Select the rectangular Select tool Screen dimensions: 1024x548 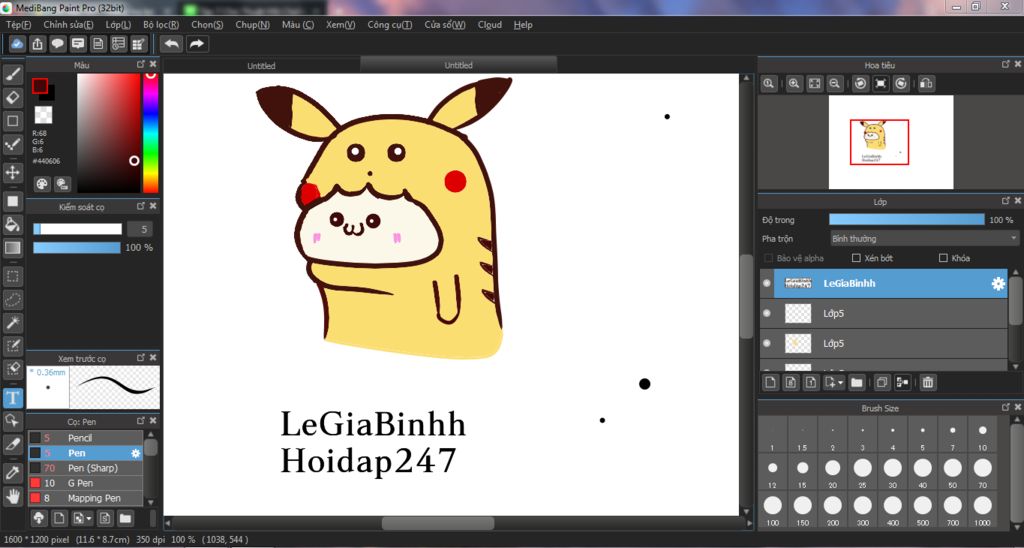click(12, 276)
